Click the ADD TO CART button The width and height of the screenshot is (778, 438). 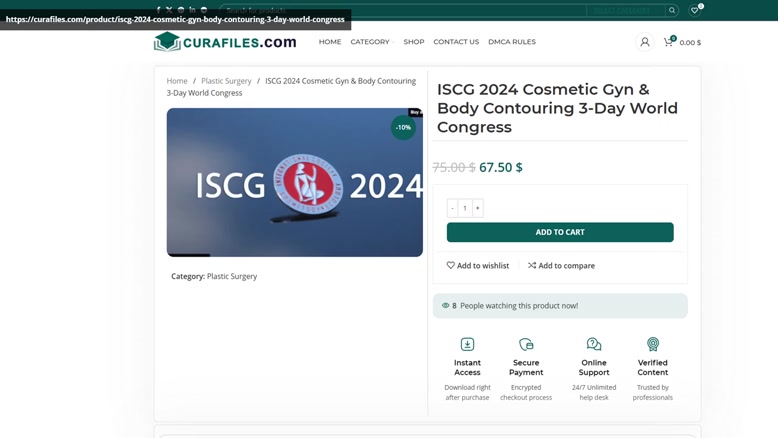click(x=560, y=232)
